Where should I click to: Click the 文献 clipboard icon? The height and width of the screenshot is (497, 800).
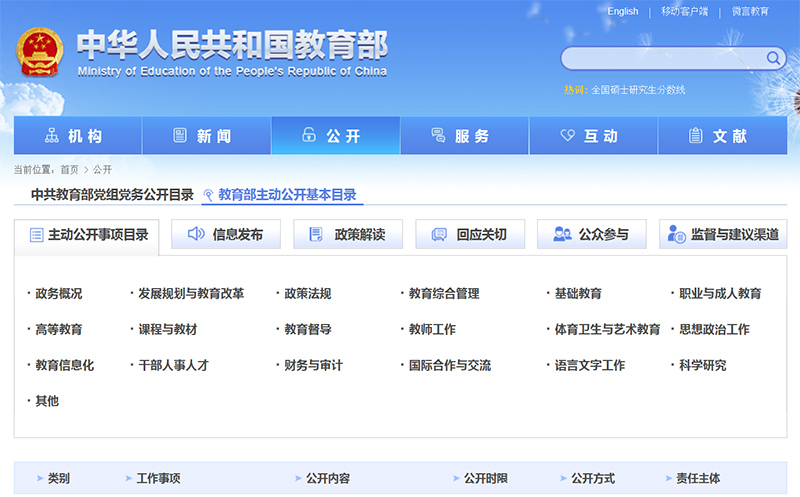(695, 135)
